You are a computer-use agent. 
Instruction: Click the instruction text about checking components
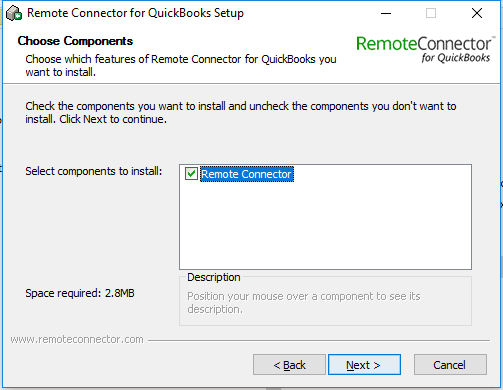pyautogui.click(x=241, y=112)
